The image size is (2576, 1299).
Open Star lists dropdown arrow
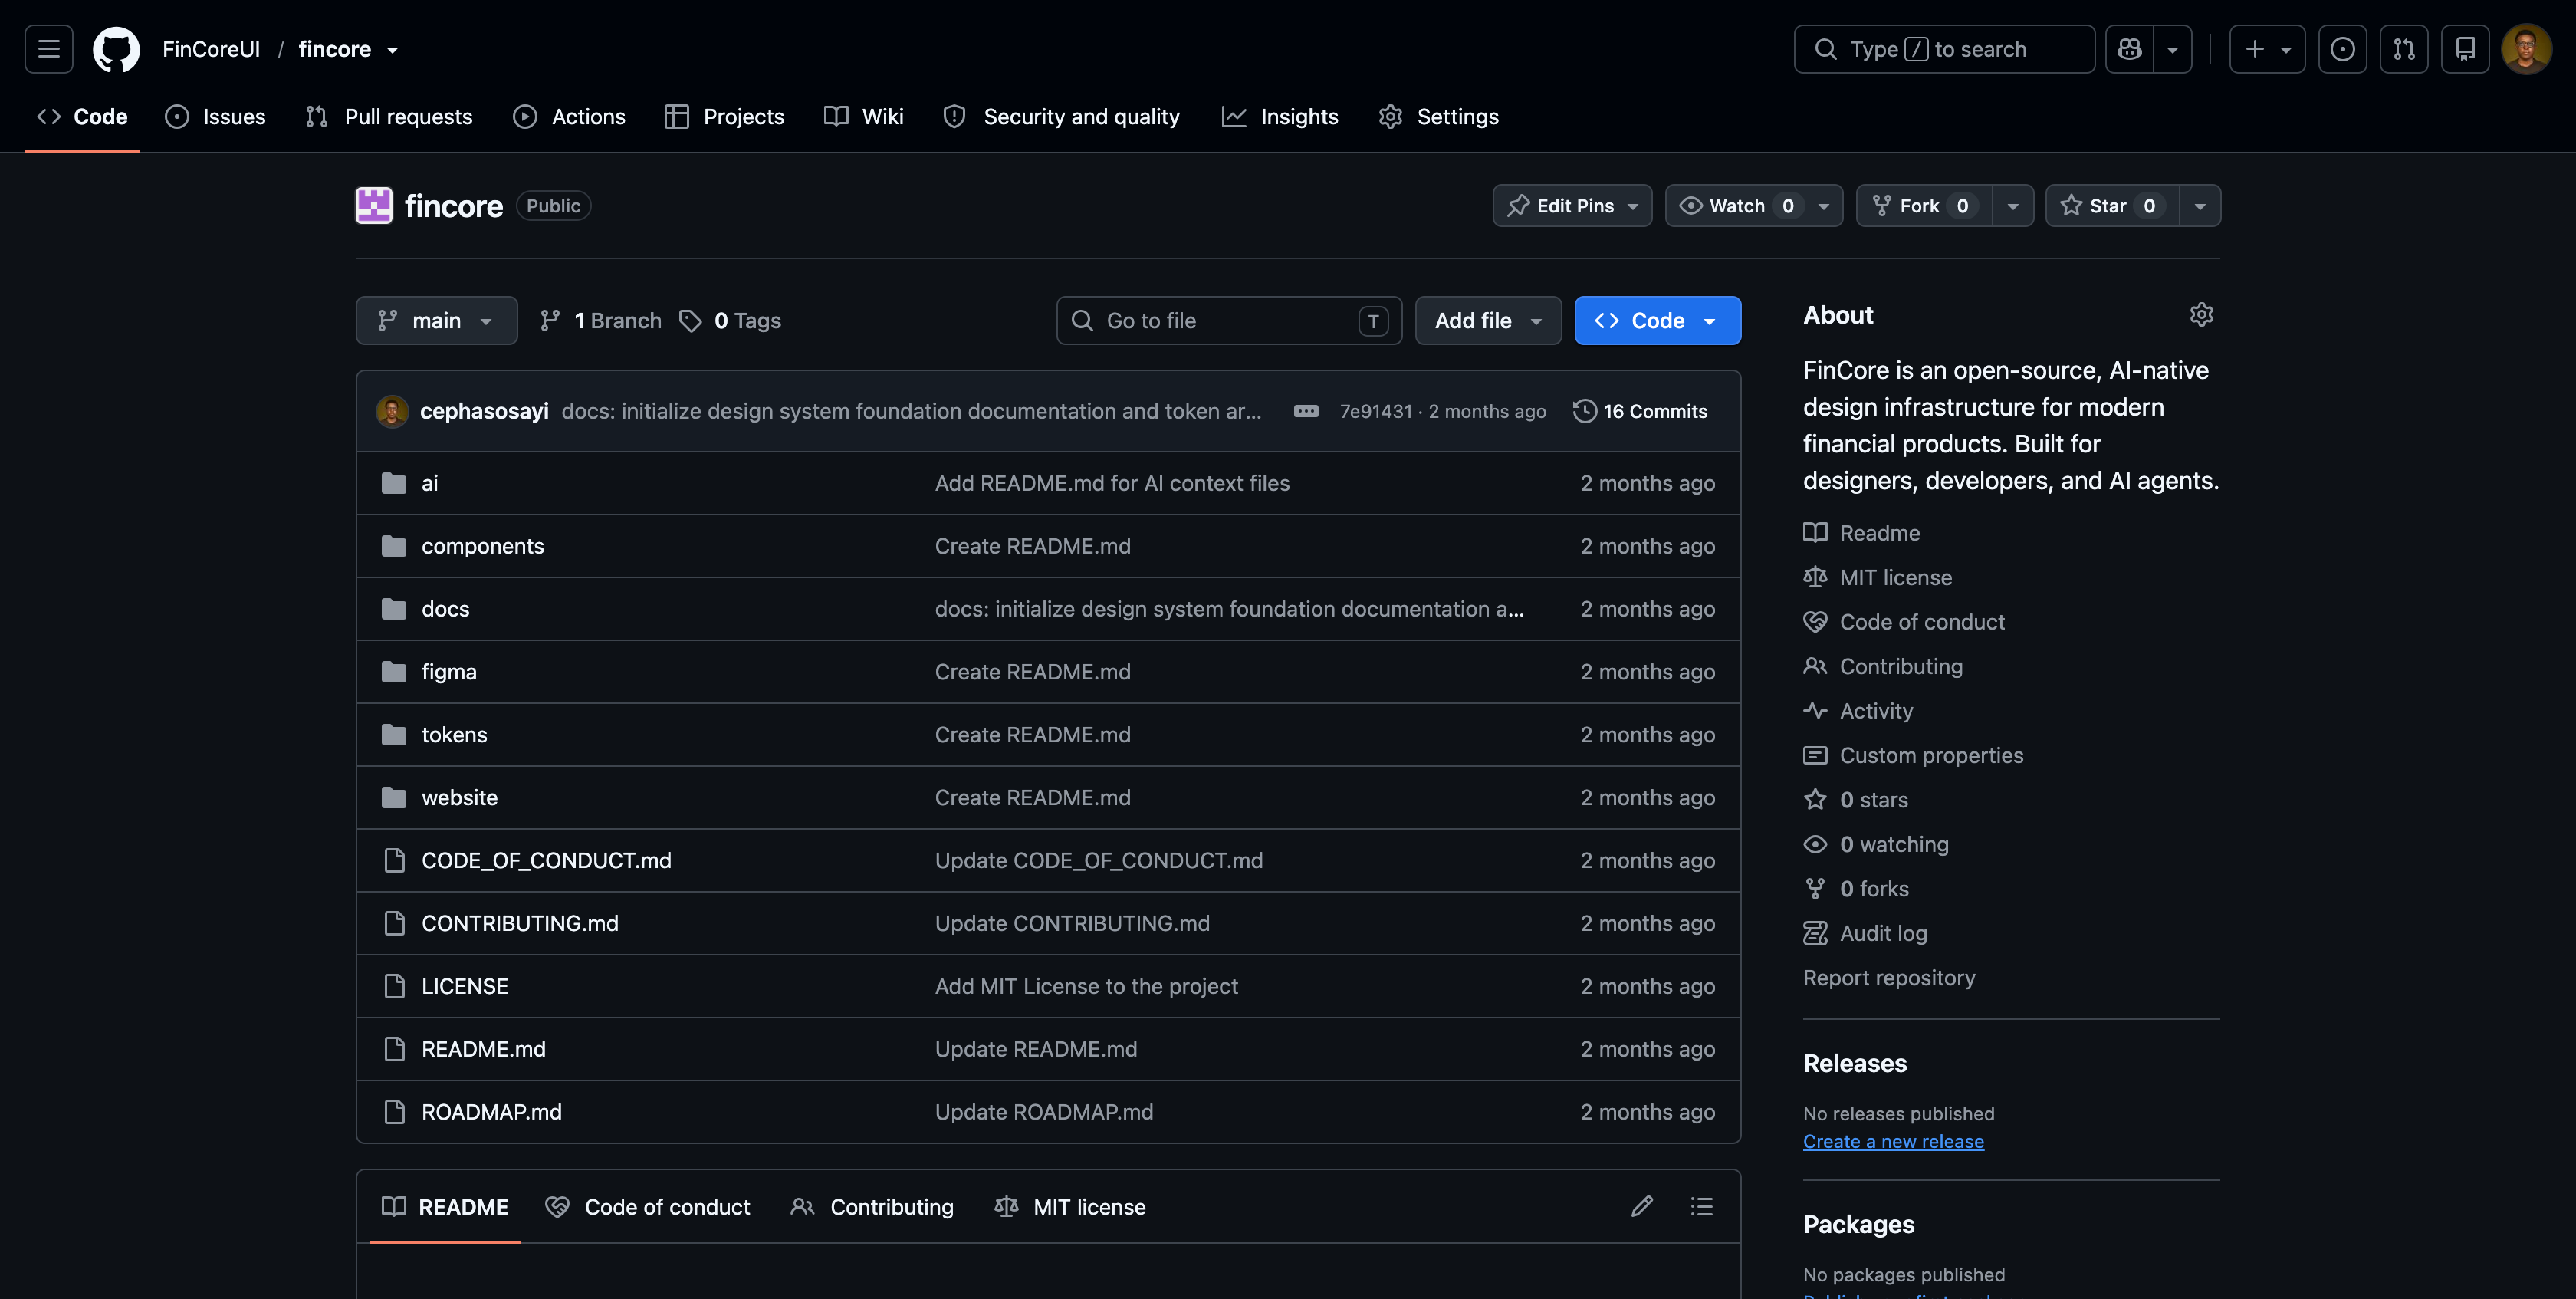point(2200,205)
